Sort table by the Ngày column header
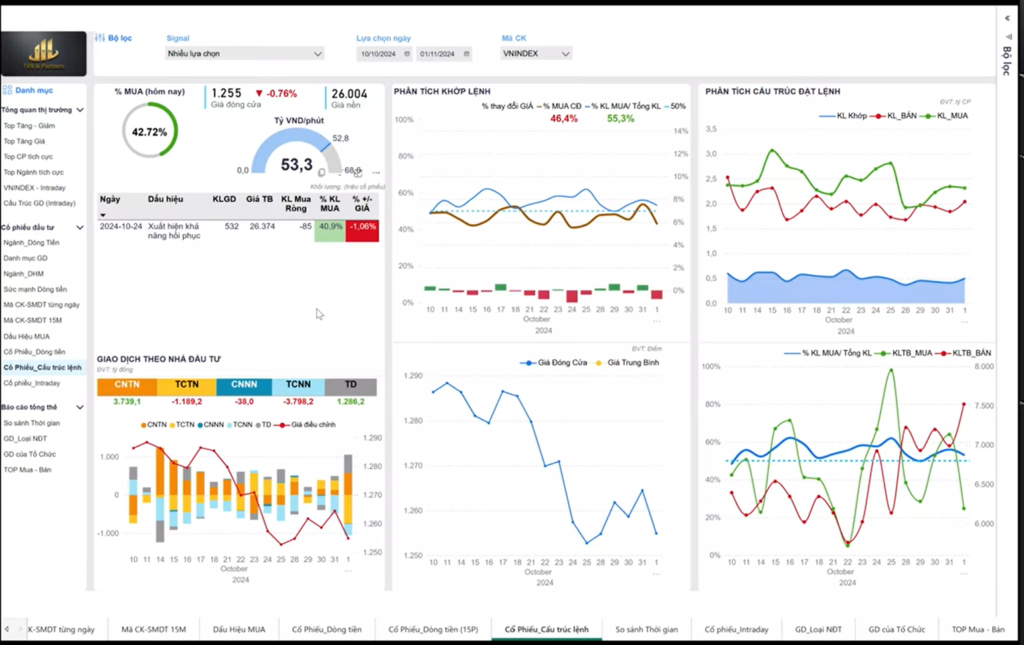This screenshot has height=645, width=1024. tap(110, 199)
